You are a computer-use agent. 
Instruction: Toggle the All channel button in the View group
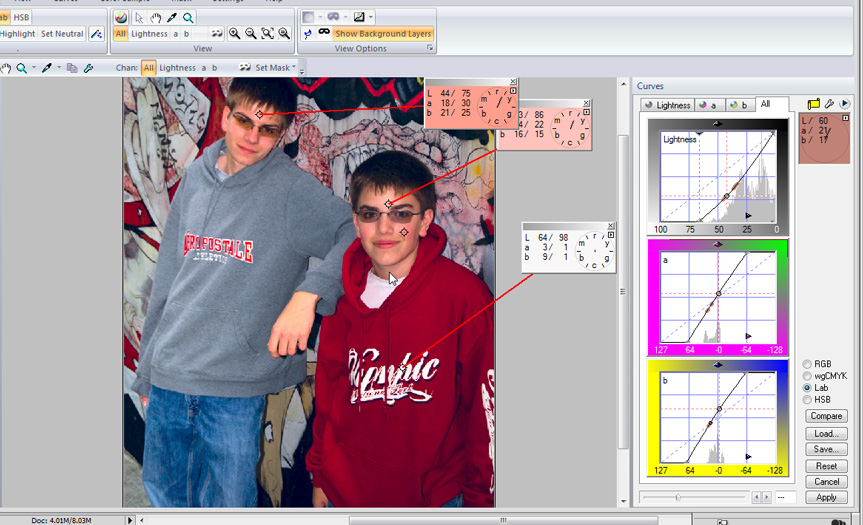(x=121, y=34)
